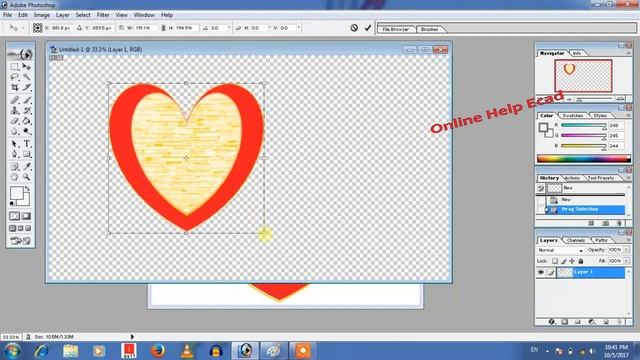Select the Pen tool
The width and height of the screenshot is (640, 360).
pos(15,154)
